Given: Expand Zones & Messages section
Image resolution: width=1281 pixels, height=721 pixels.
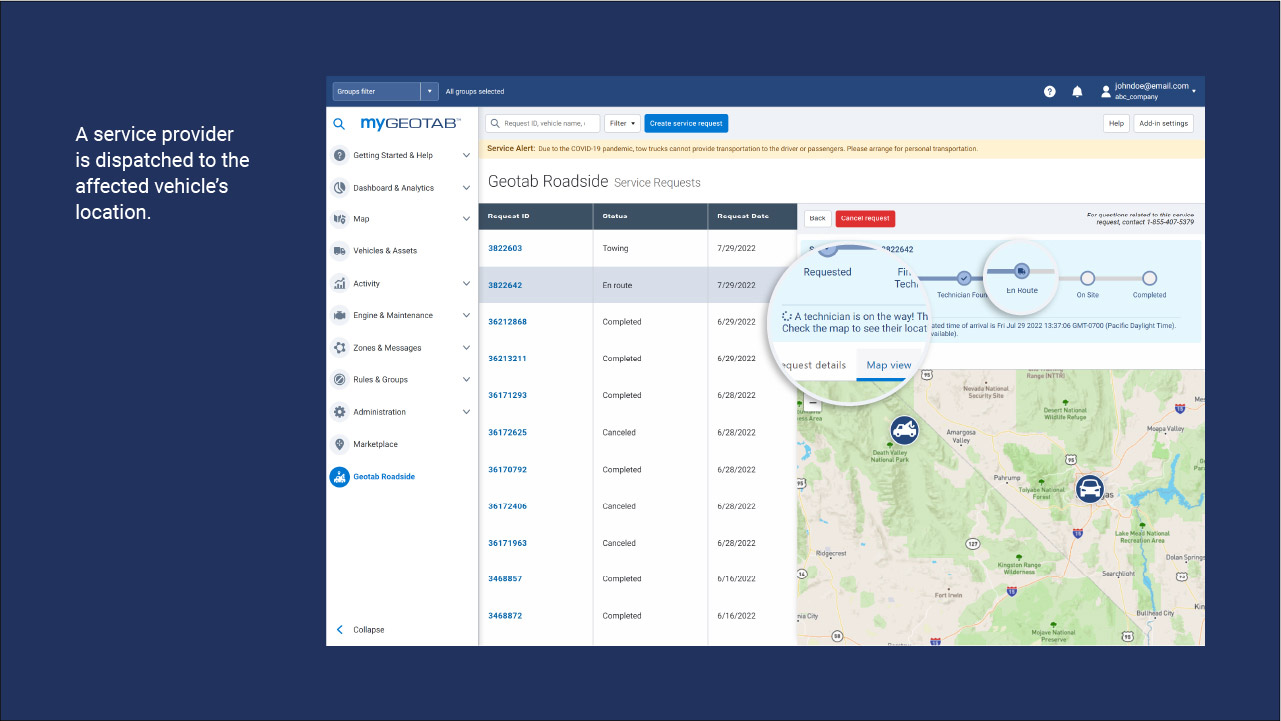Looking at the screenshot, I should [466, 347].
